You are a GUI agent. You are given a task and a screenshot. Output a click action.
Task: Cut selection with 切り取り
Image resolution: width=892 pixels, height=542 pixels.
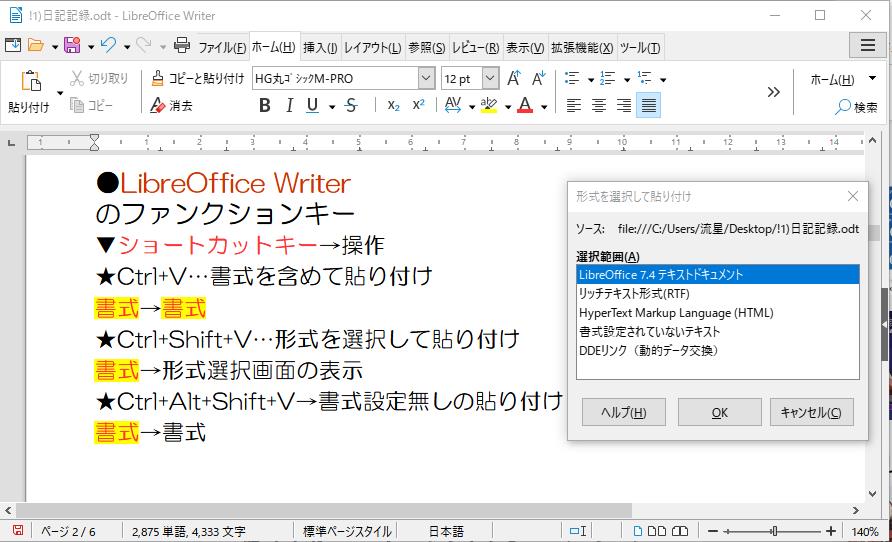pos(99,78)
